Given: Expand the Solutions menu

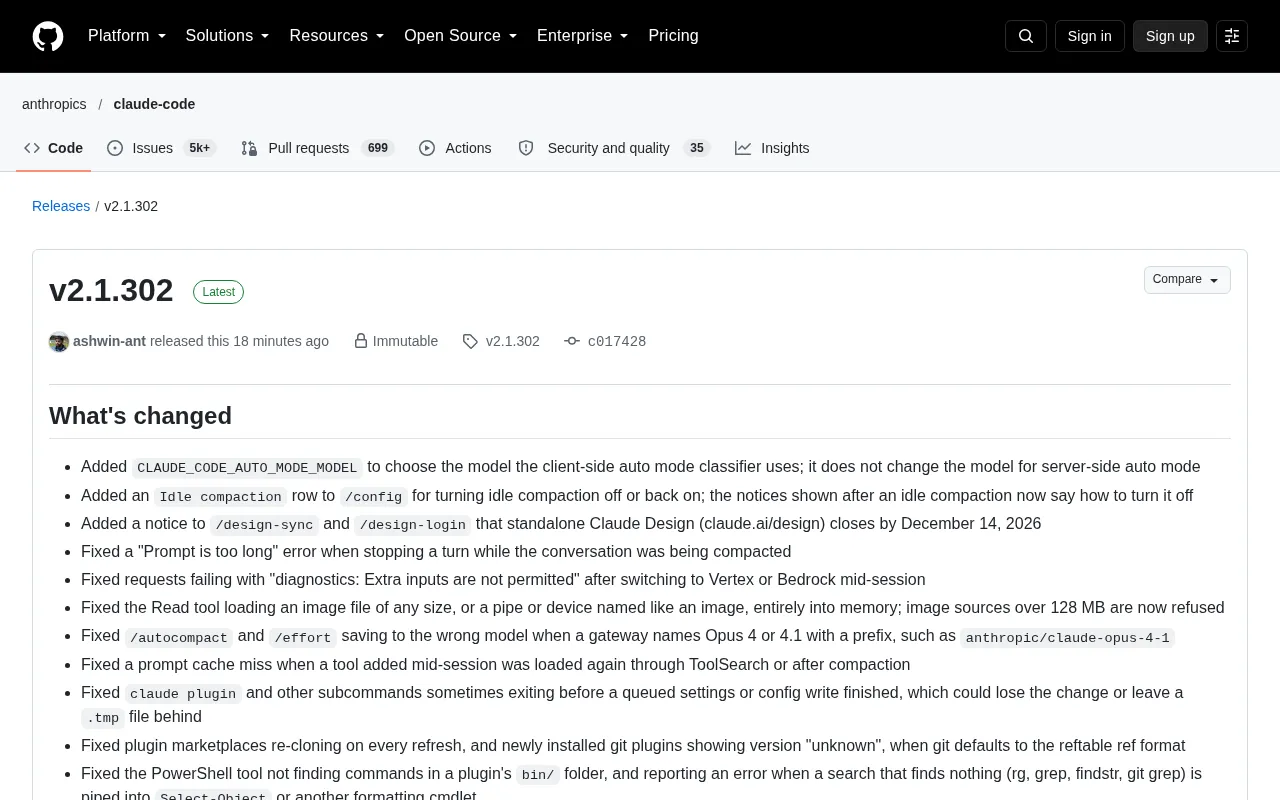Looking at the screenshot, I should 227,36.
